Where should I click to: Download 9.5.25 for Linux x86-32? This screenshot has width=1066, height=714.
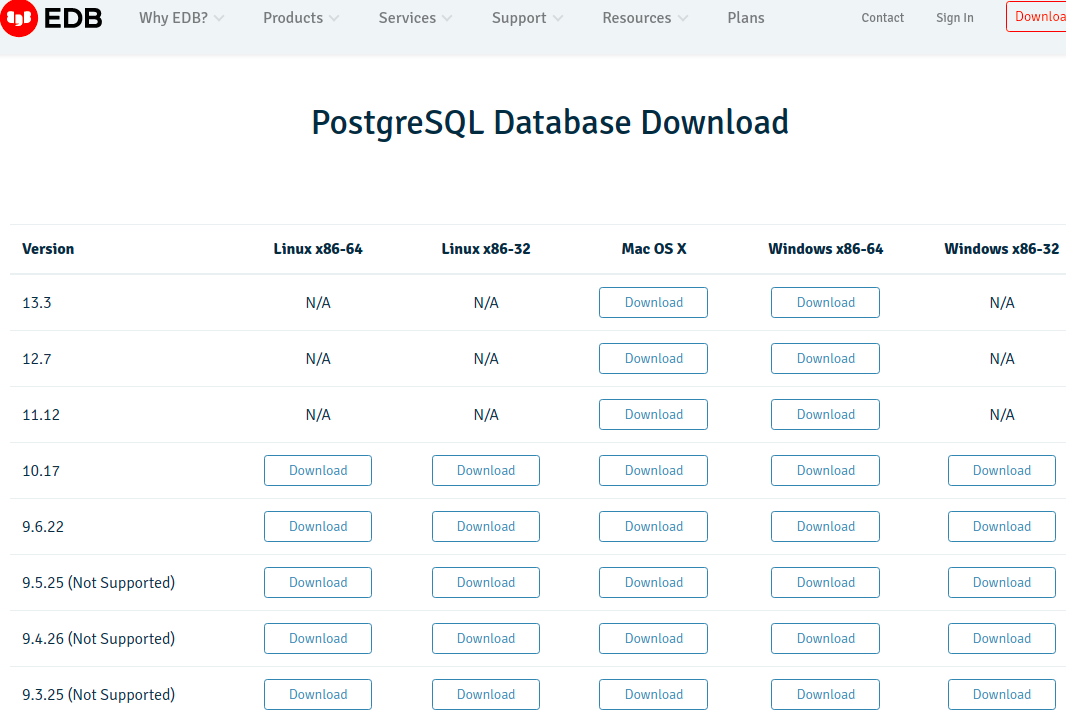[486, 583]
